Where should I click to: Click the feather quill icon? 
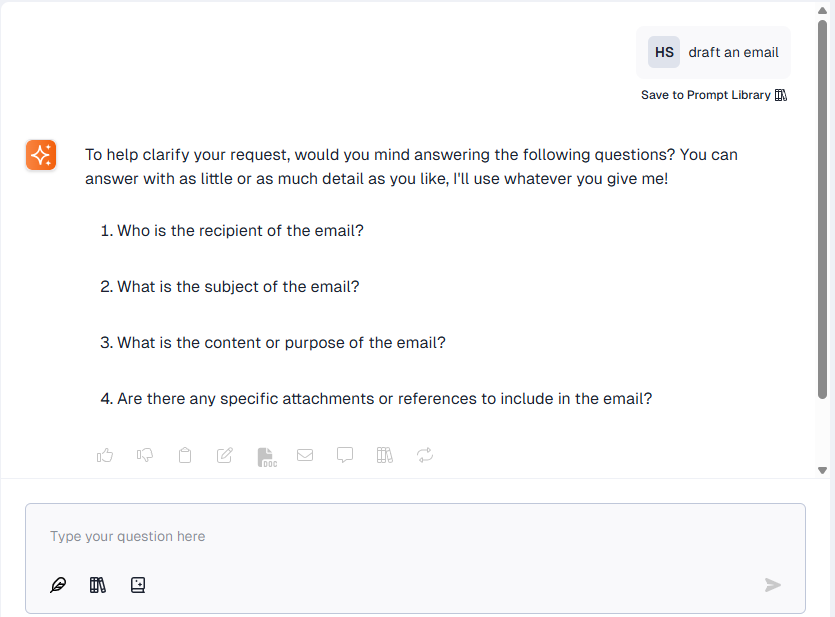pyautogui.click(x=58, y=585)
